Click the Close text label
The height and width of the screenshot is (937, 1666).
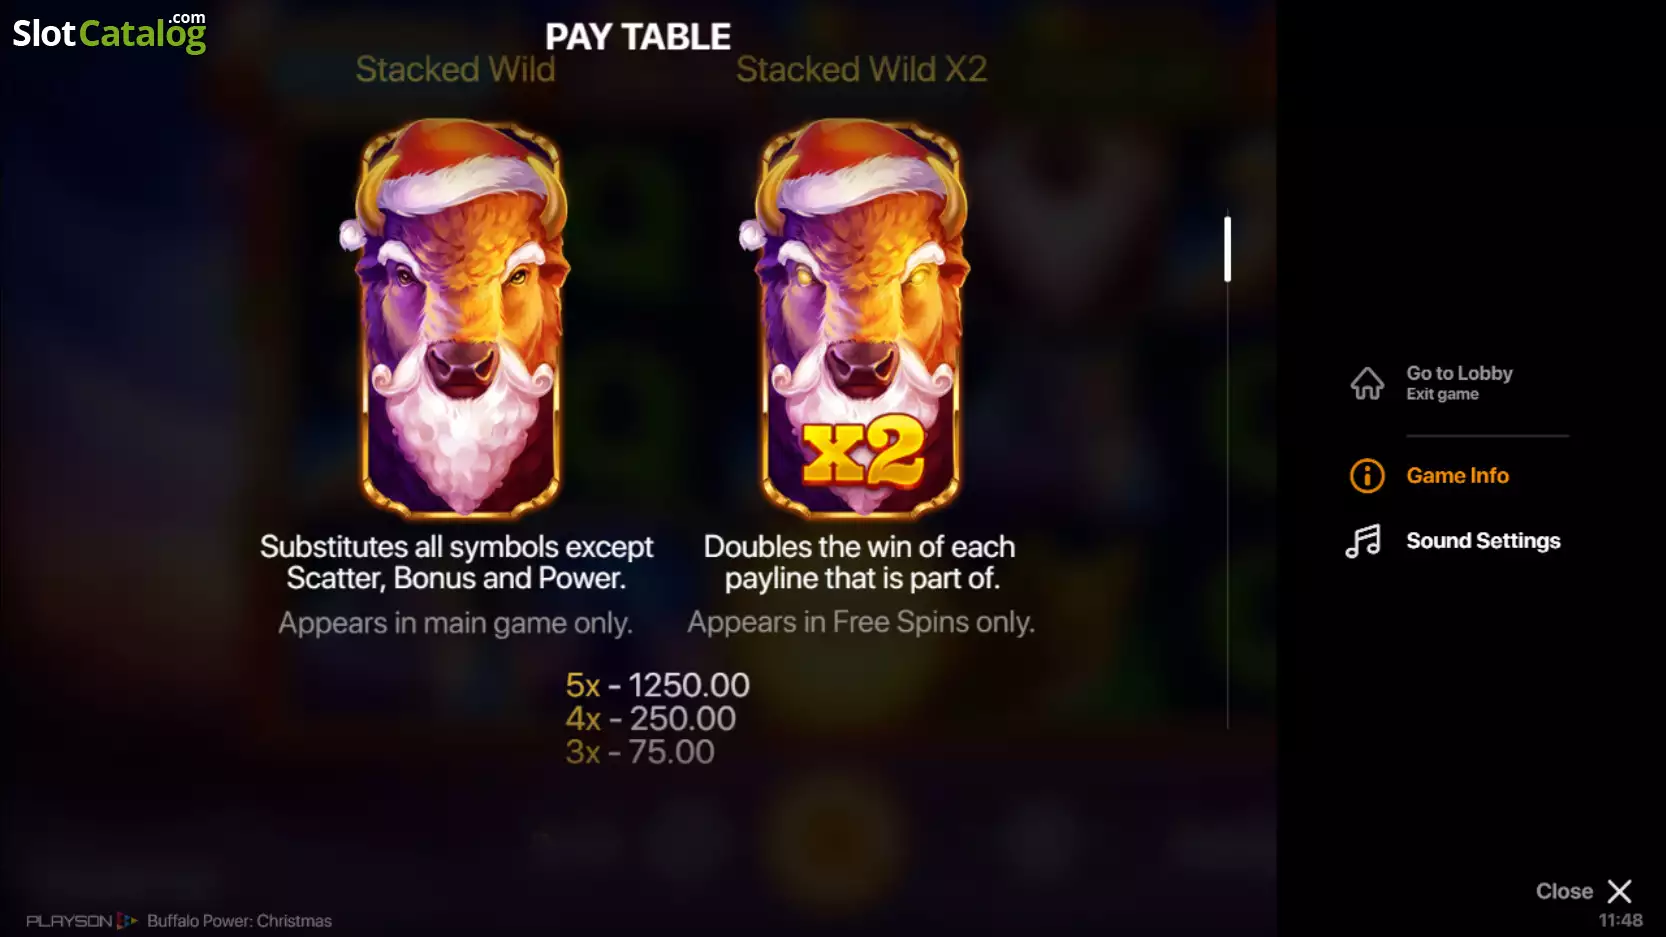coord(1564,891)
